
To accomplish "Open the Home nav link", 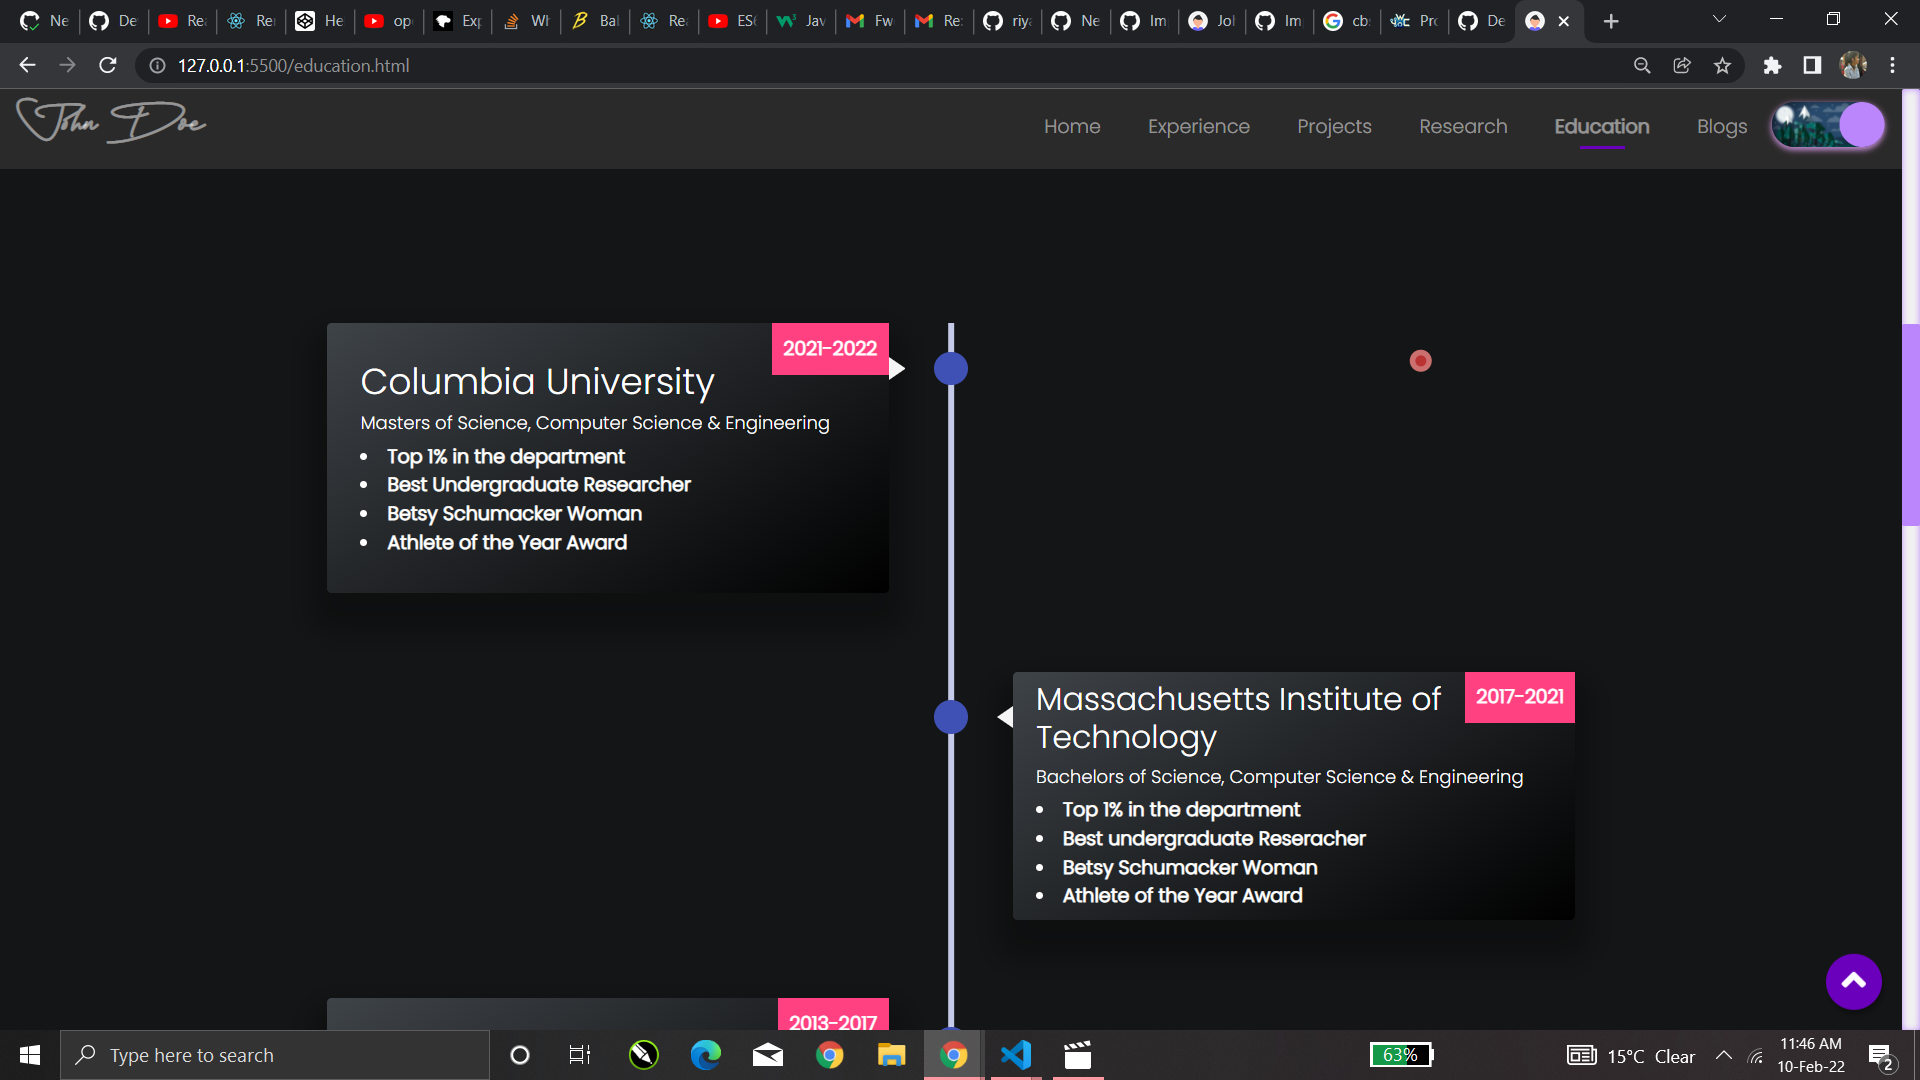I will coord(1072,127).
